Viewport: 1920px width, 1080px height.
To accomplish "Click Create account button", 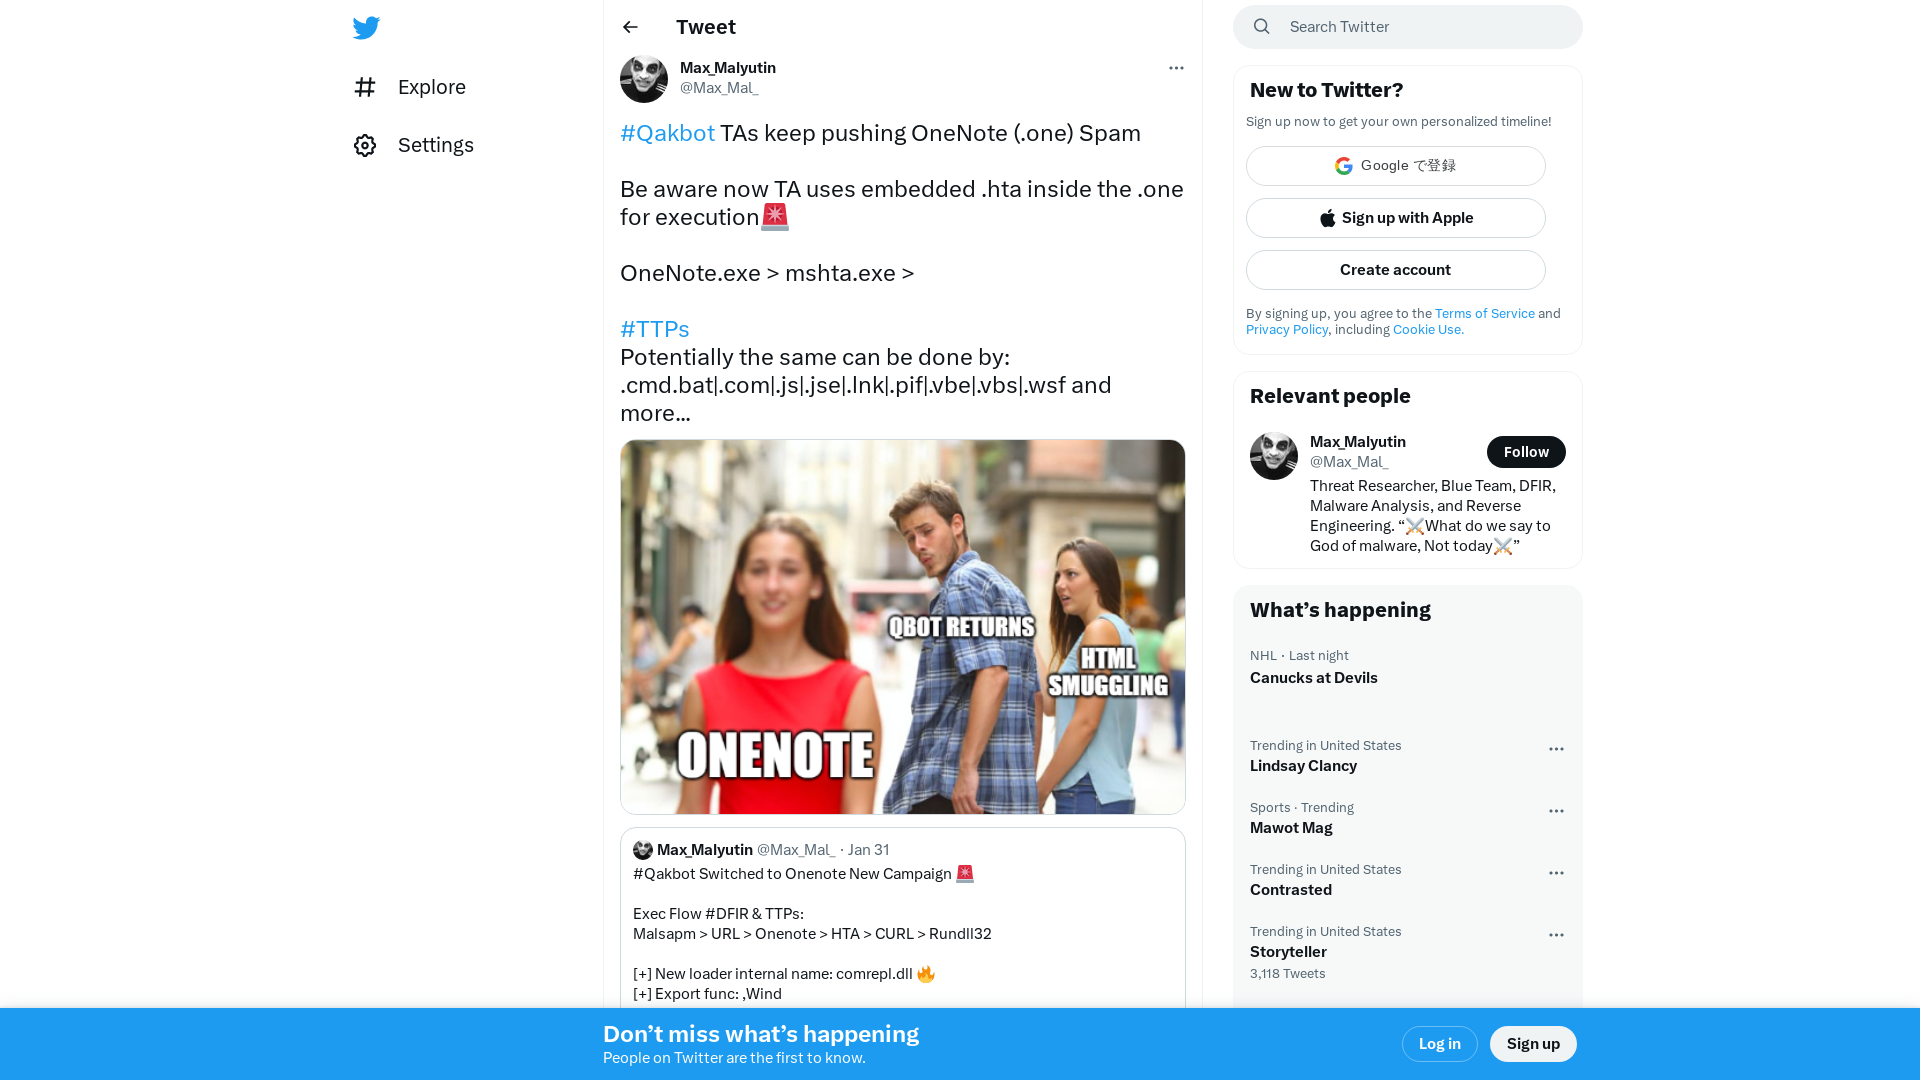I will point(1396,270).
